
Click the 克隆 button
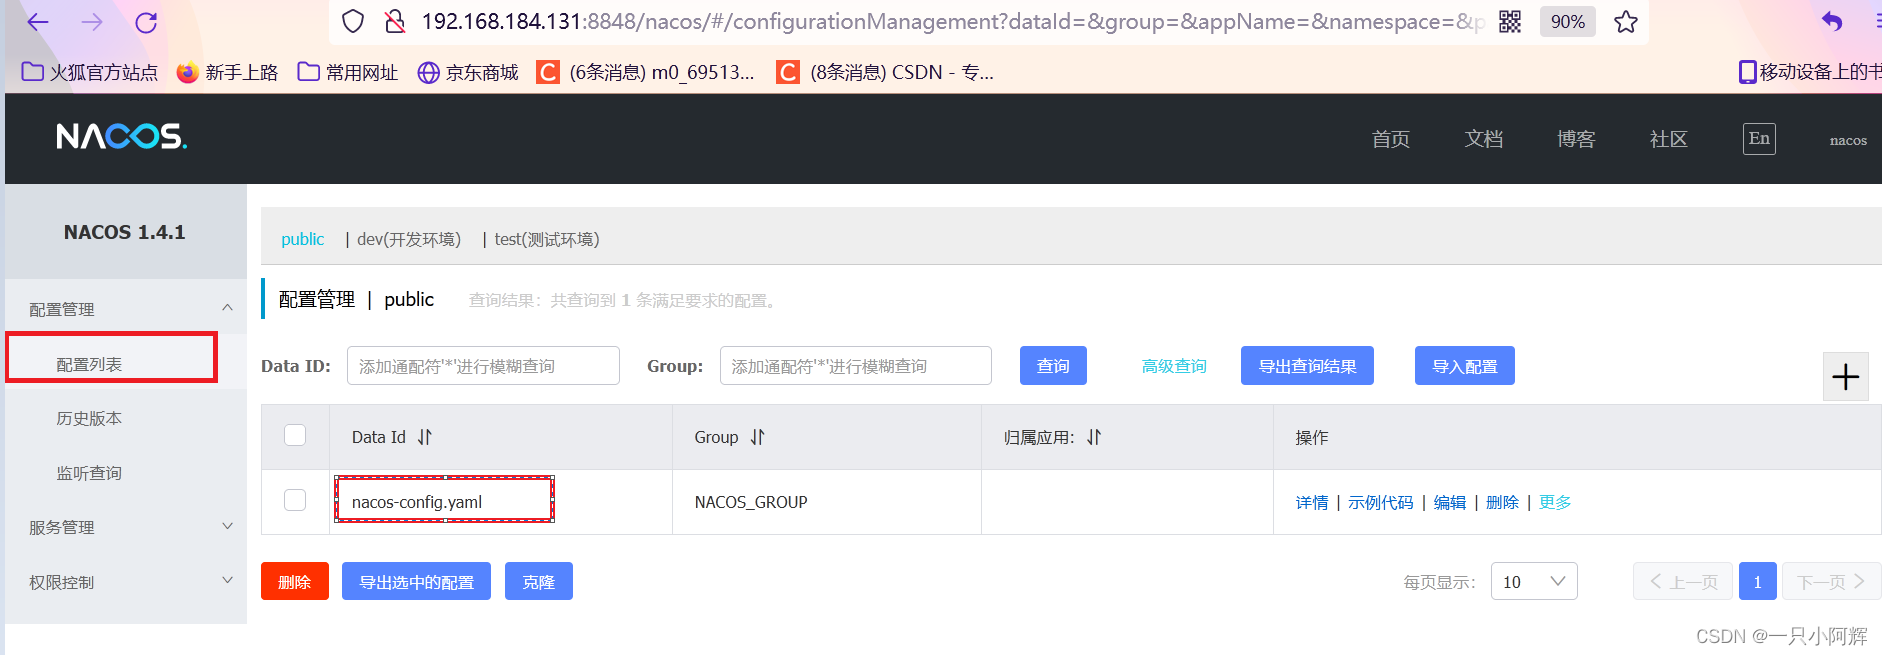click(x=539, y=581)
